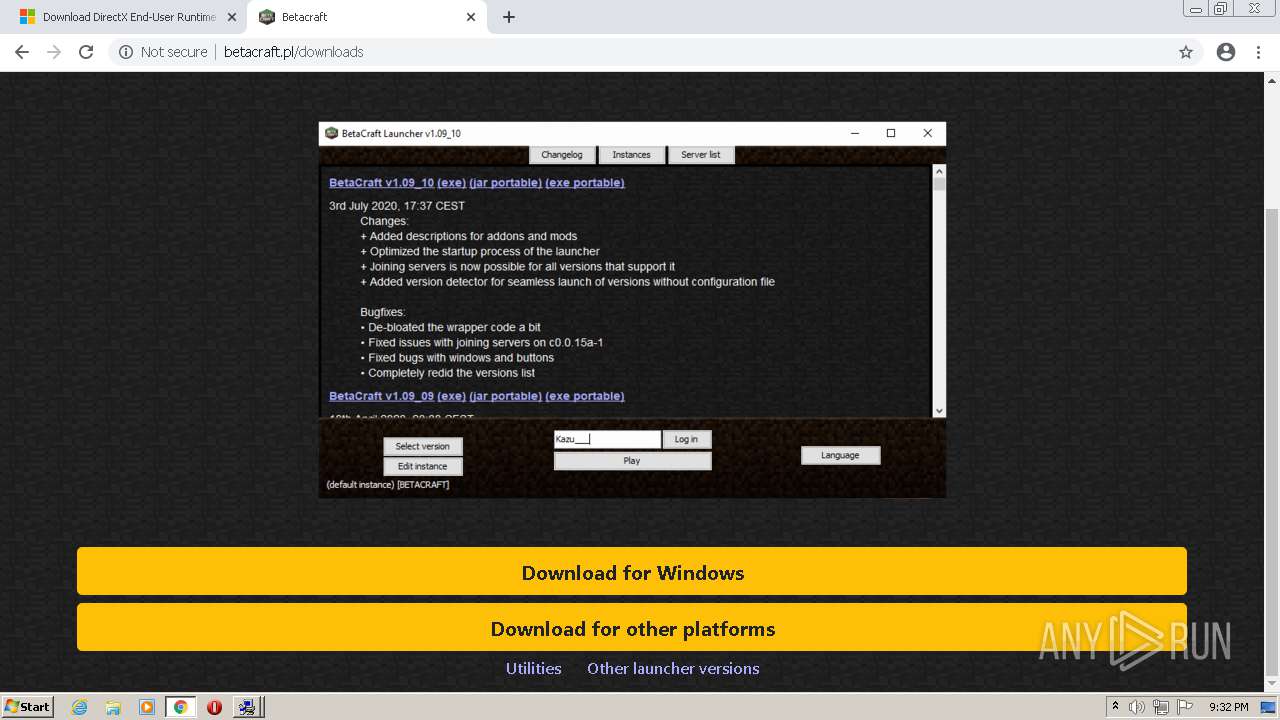Close the Betacraft tab
The height and width of the screenshot is (720, 1280).
click(471, 17)
